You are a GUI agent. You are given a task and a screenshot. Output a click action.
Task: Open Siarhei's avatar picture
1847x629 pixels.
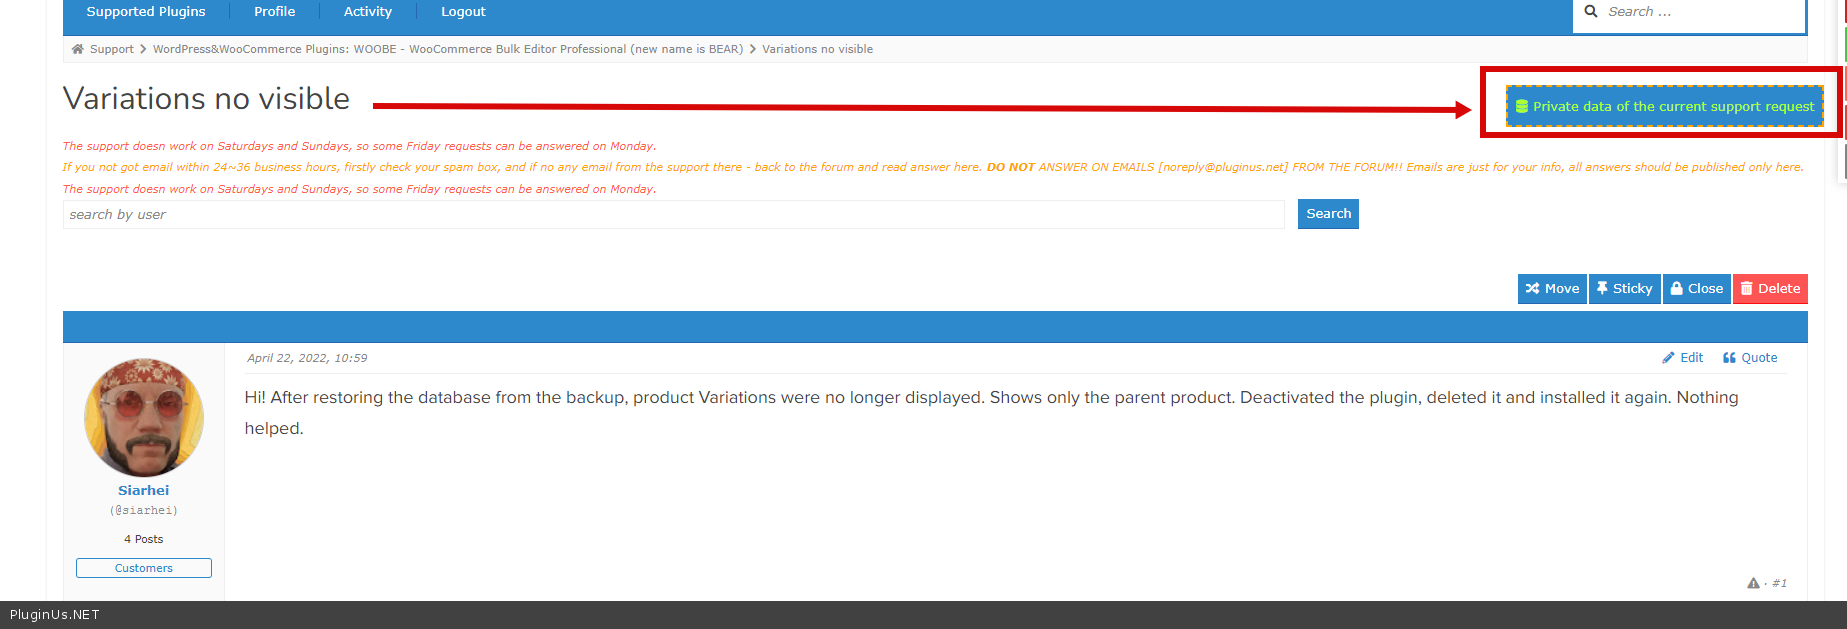144,418
